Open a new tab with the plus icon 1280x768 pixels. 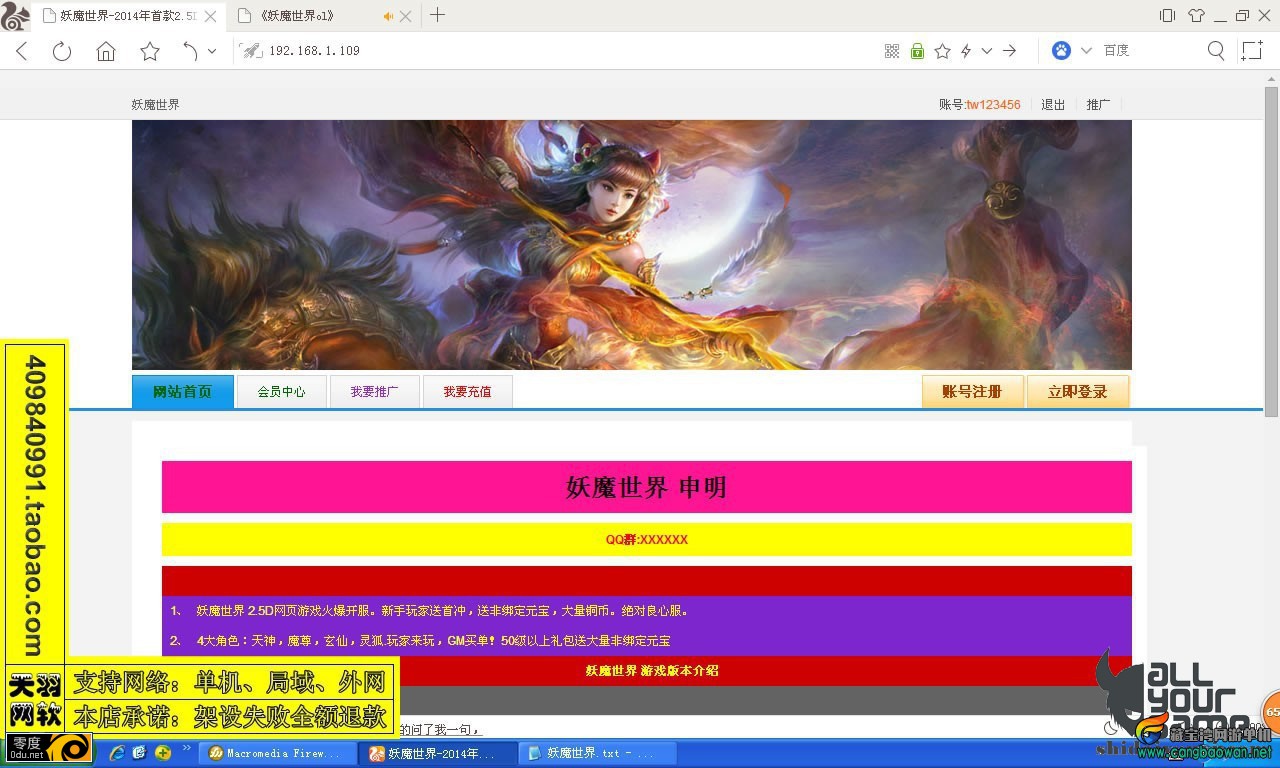click(x=437, y=15)
